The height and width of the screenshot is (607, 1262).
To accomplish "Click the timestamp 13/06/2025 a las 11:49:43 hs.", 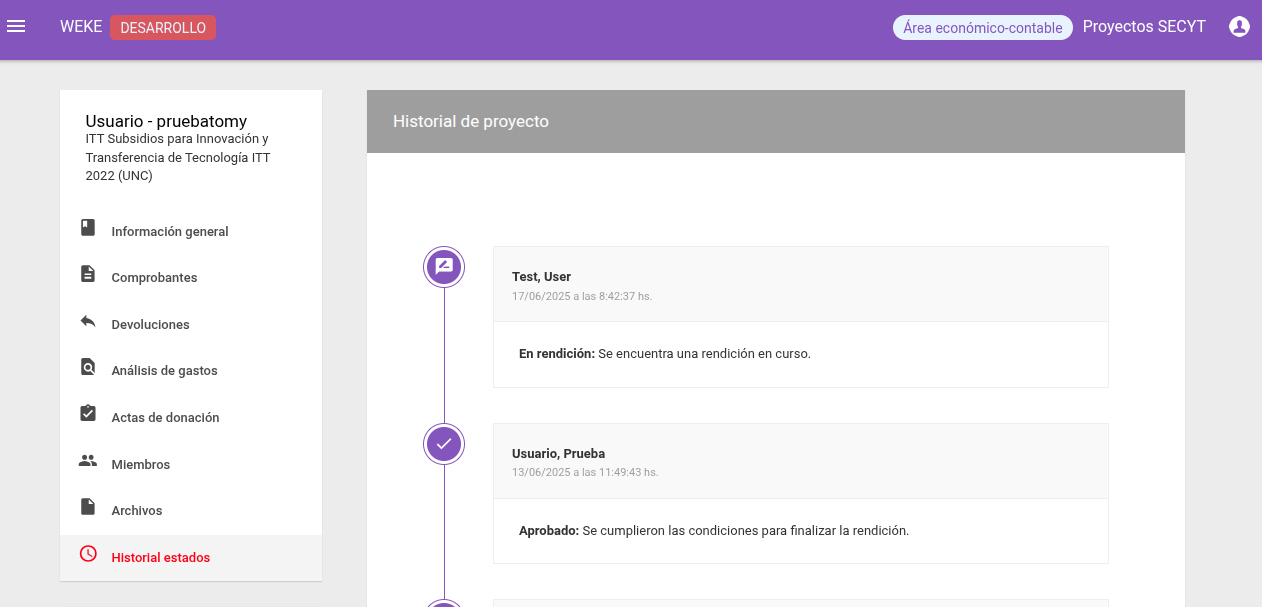I will (x=585, y=472).
